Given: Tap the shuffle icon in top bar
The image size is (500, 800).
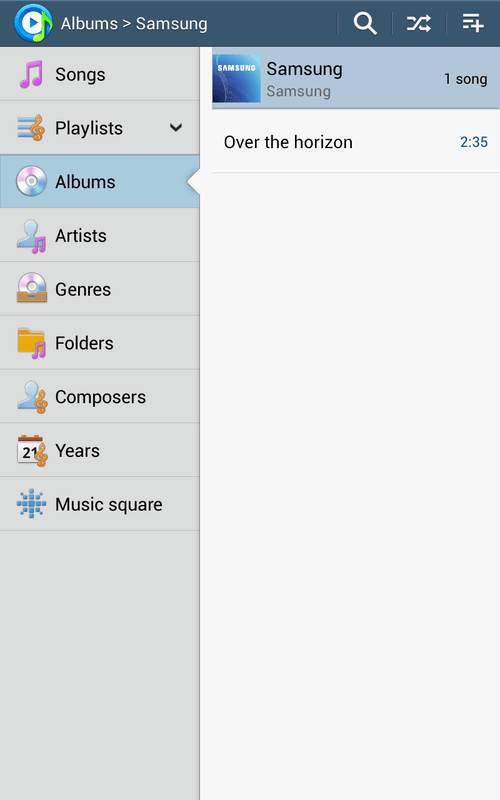Looking at the screenshot, I should [x=419, y=23].
